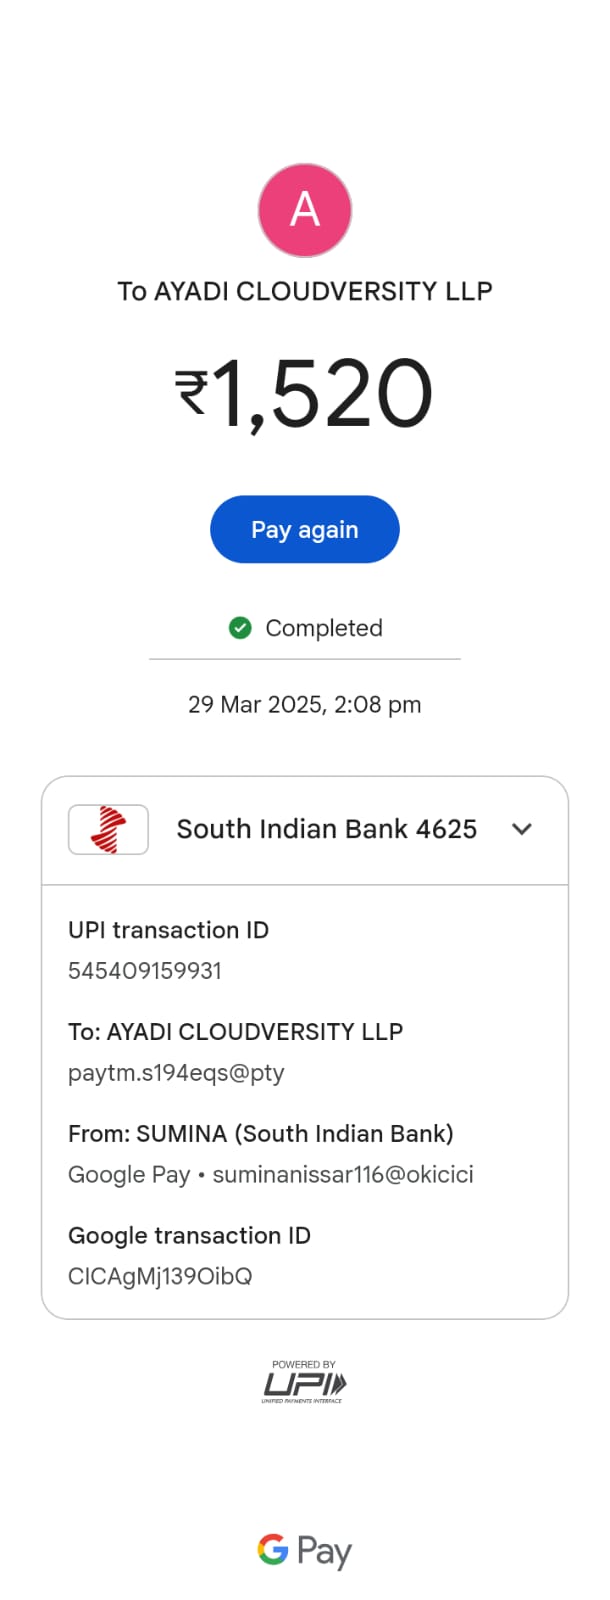Click the UPI transaction ID number

145,971
